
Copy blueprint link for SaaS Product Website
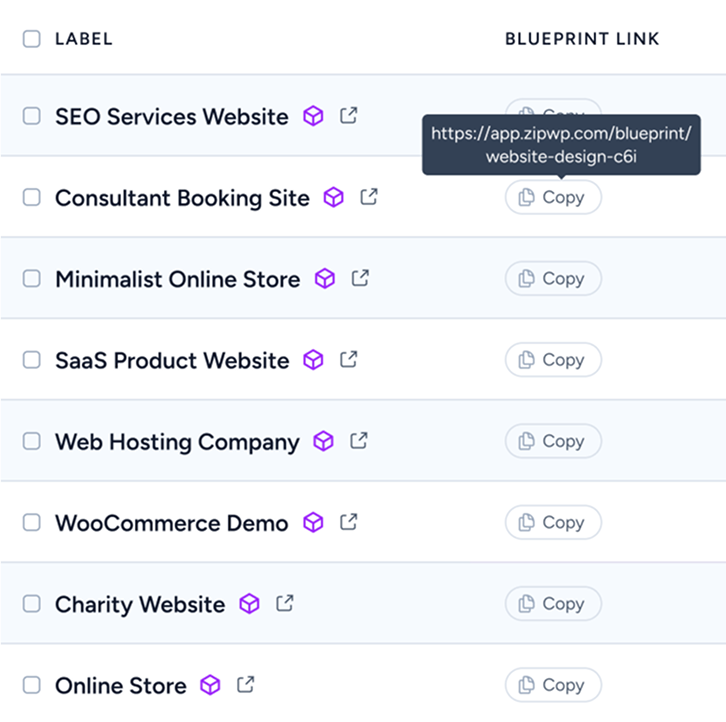coord(553,360)
